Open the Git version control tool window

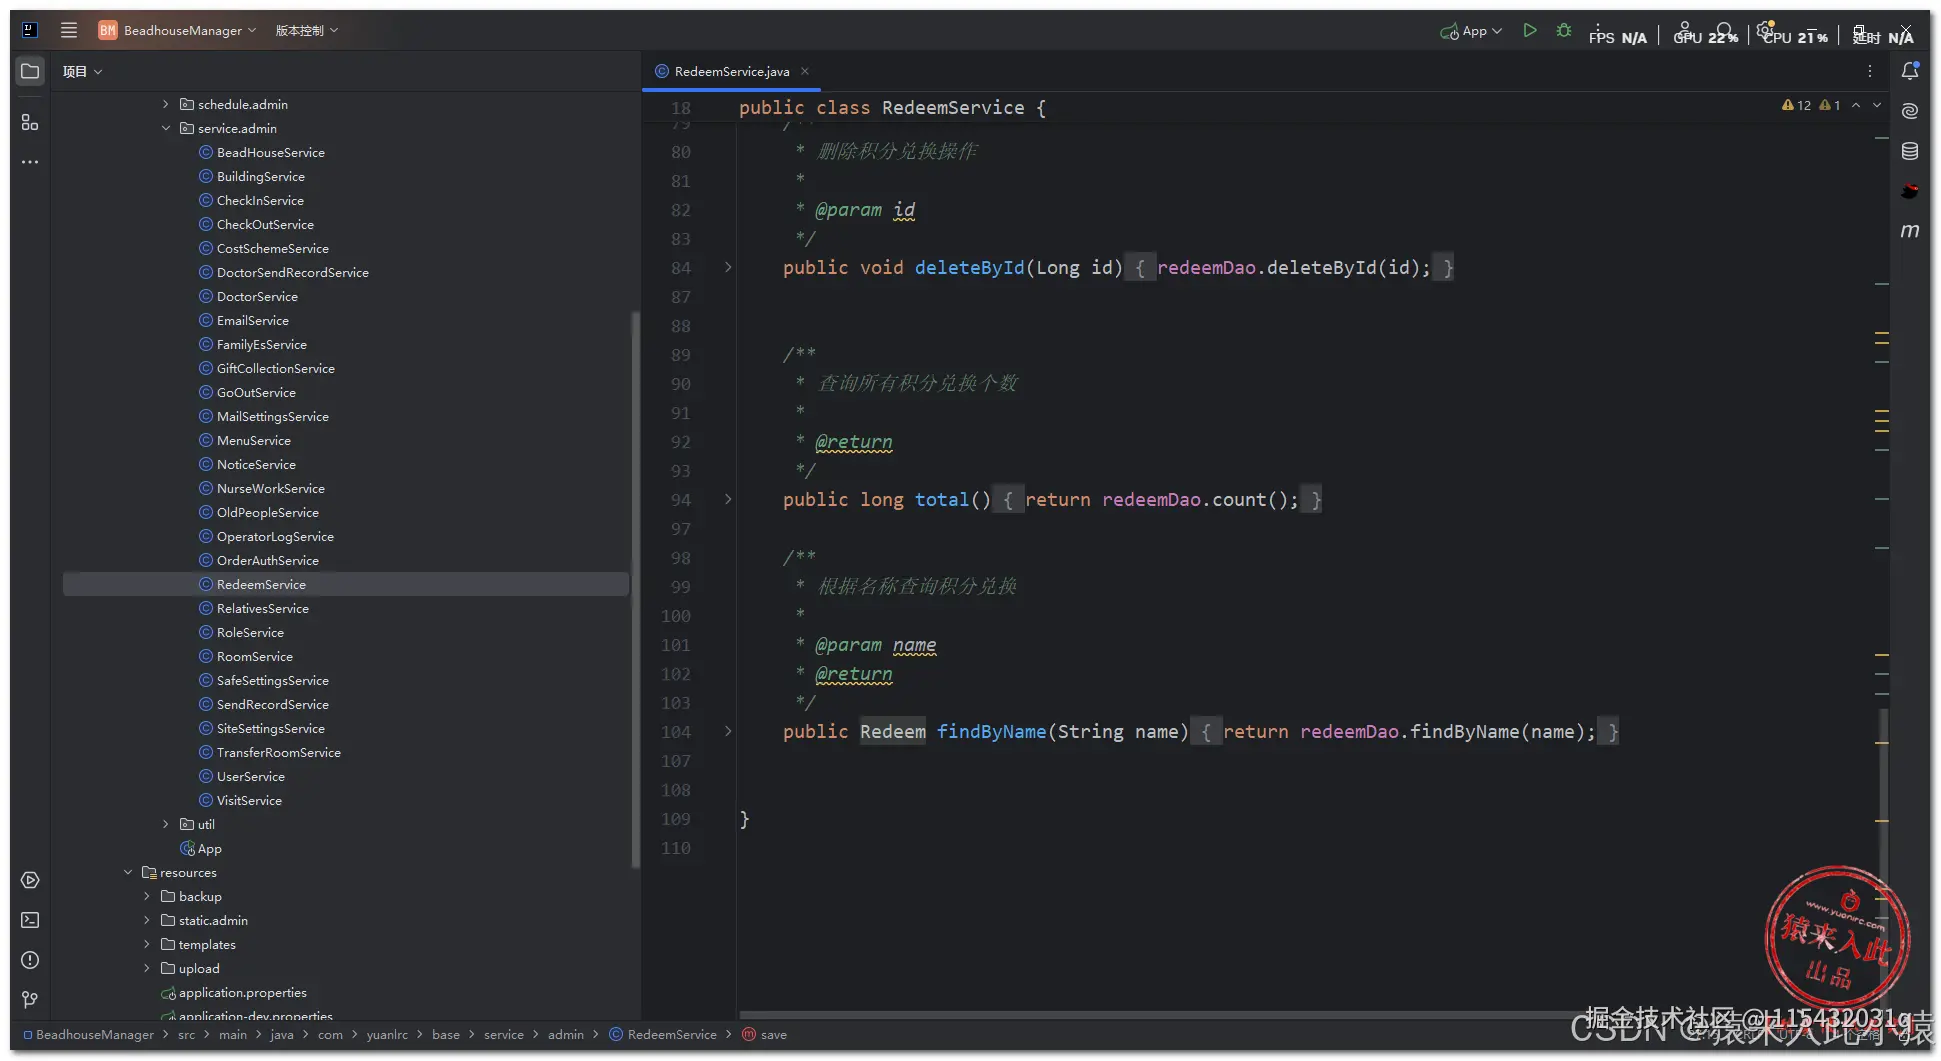(x=30, y=1000)
